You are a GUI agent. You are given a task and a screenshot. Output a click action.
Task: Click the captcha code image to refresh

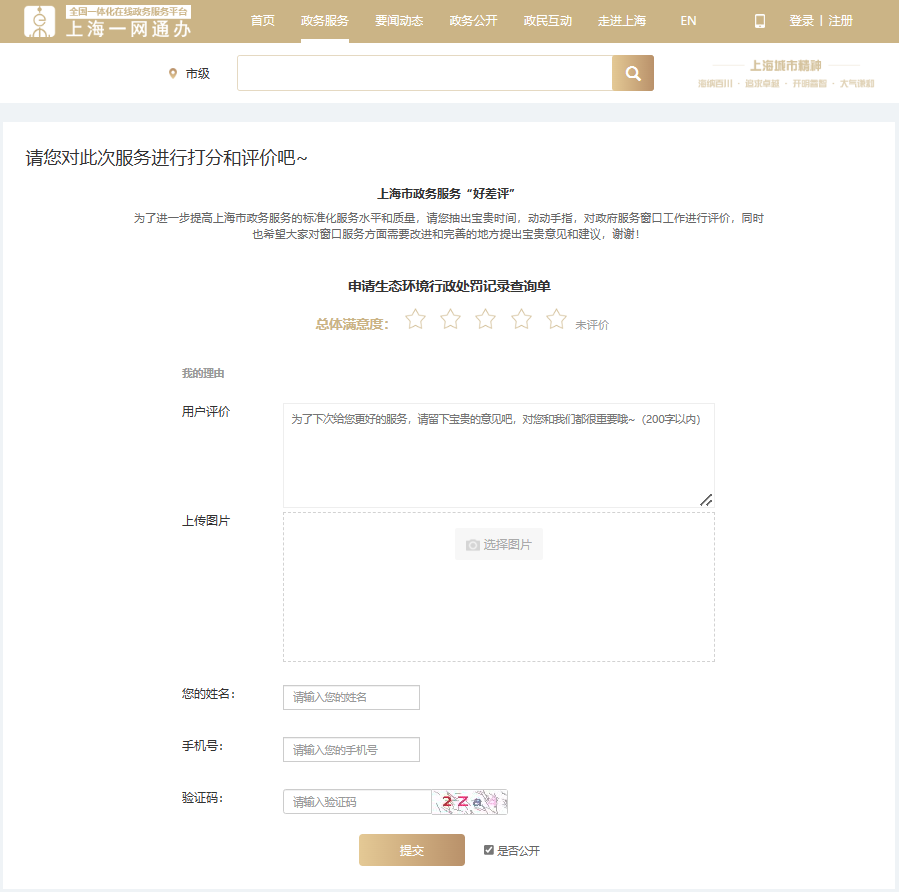(x=470, y=801)
